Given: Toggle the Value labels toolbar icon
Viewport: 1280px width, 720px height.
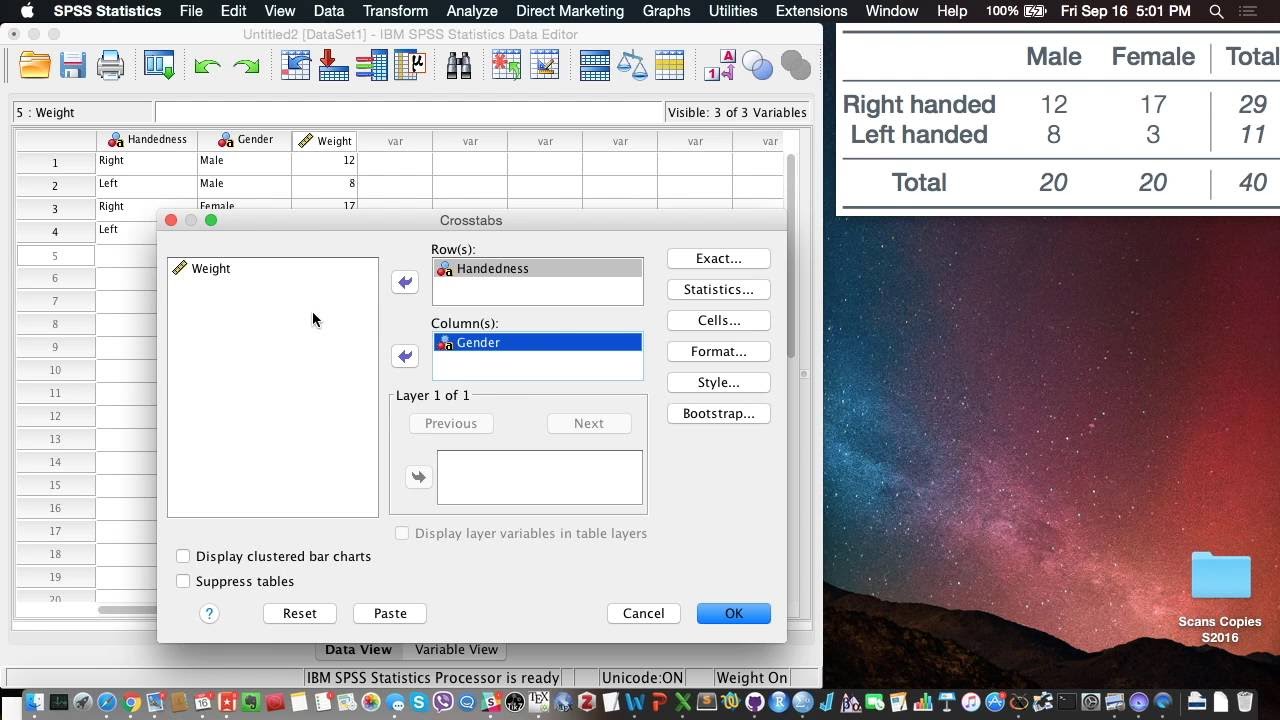Looking at the screenshot, I should pyautogui.click(x=719, y=66).
